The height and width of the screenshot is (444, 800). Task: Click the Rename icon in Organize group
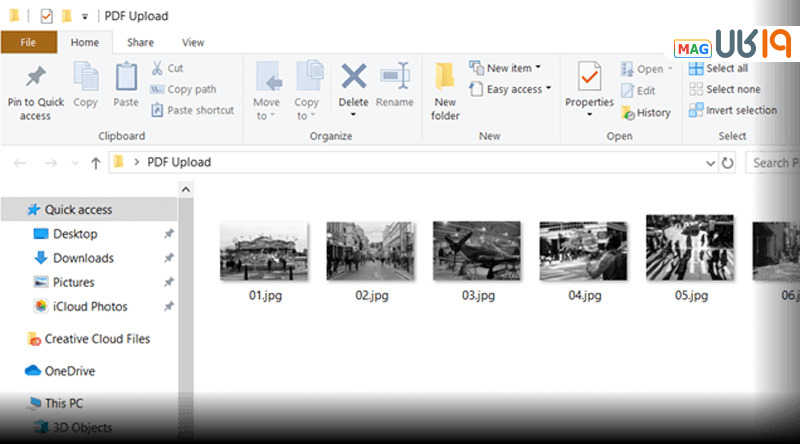click(394, 77)
